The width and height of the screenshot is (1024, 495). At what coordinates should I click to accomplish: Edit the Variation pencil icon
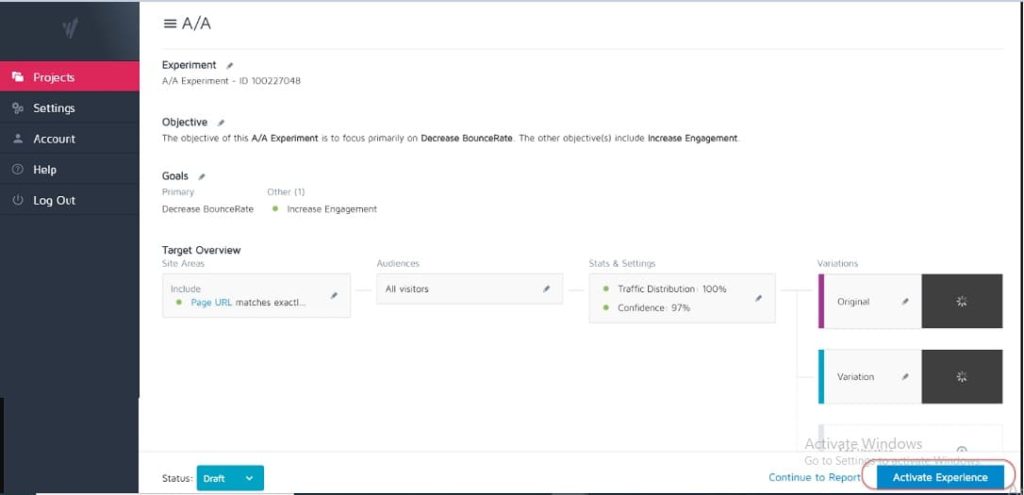point(904,377)
